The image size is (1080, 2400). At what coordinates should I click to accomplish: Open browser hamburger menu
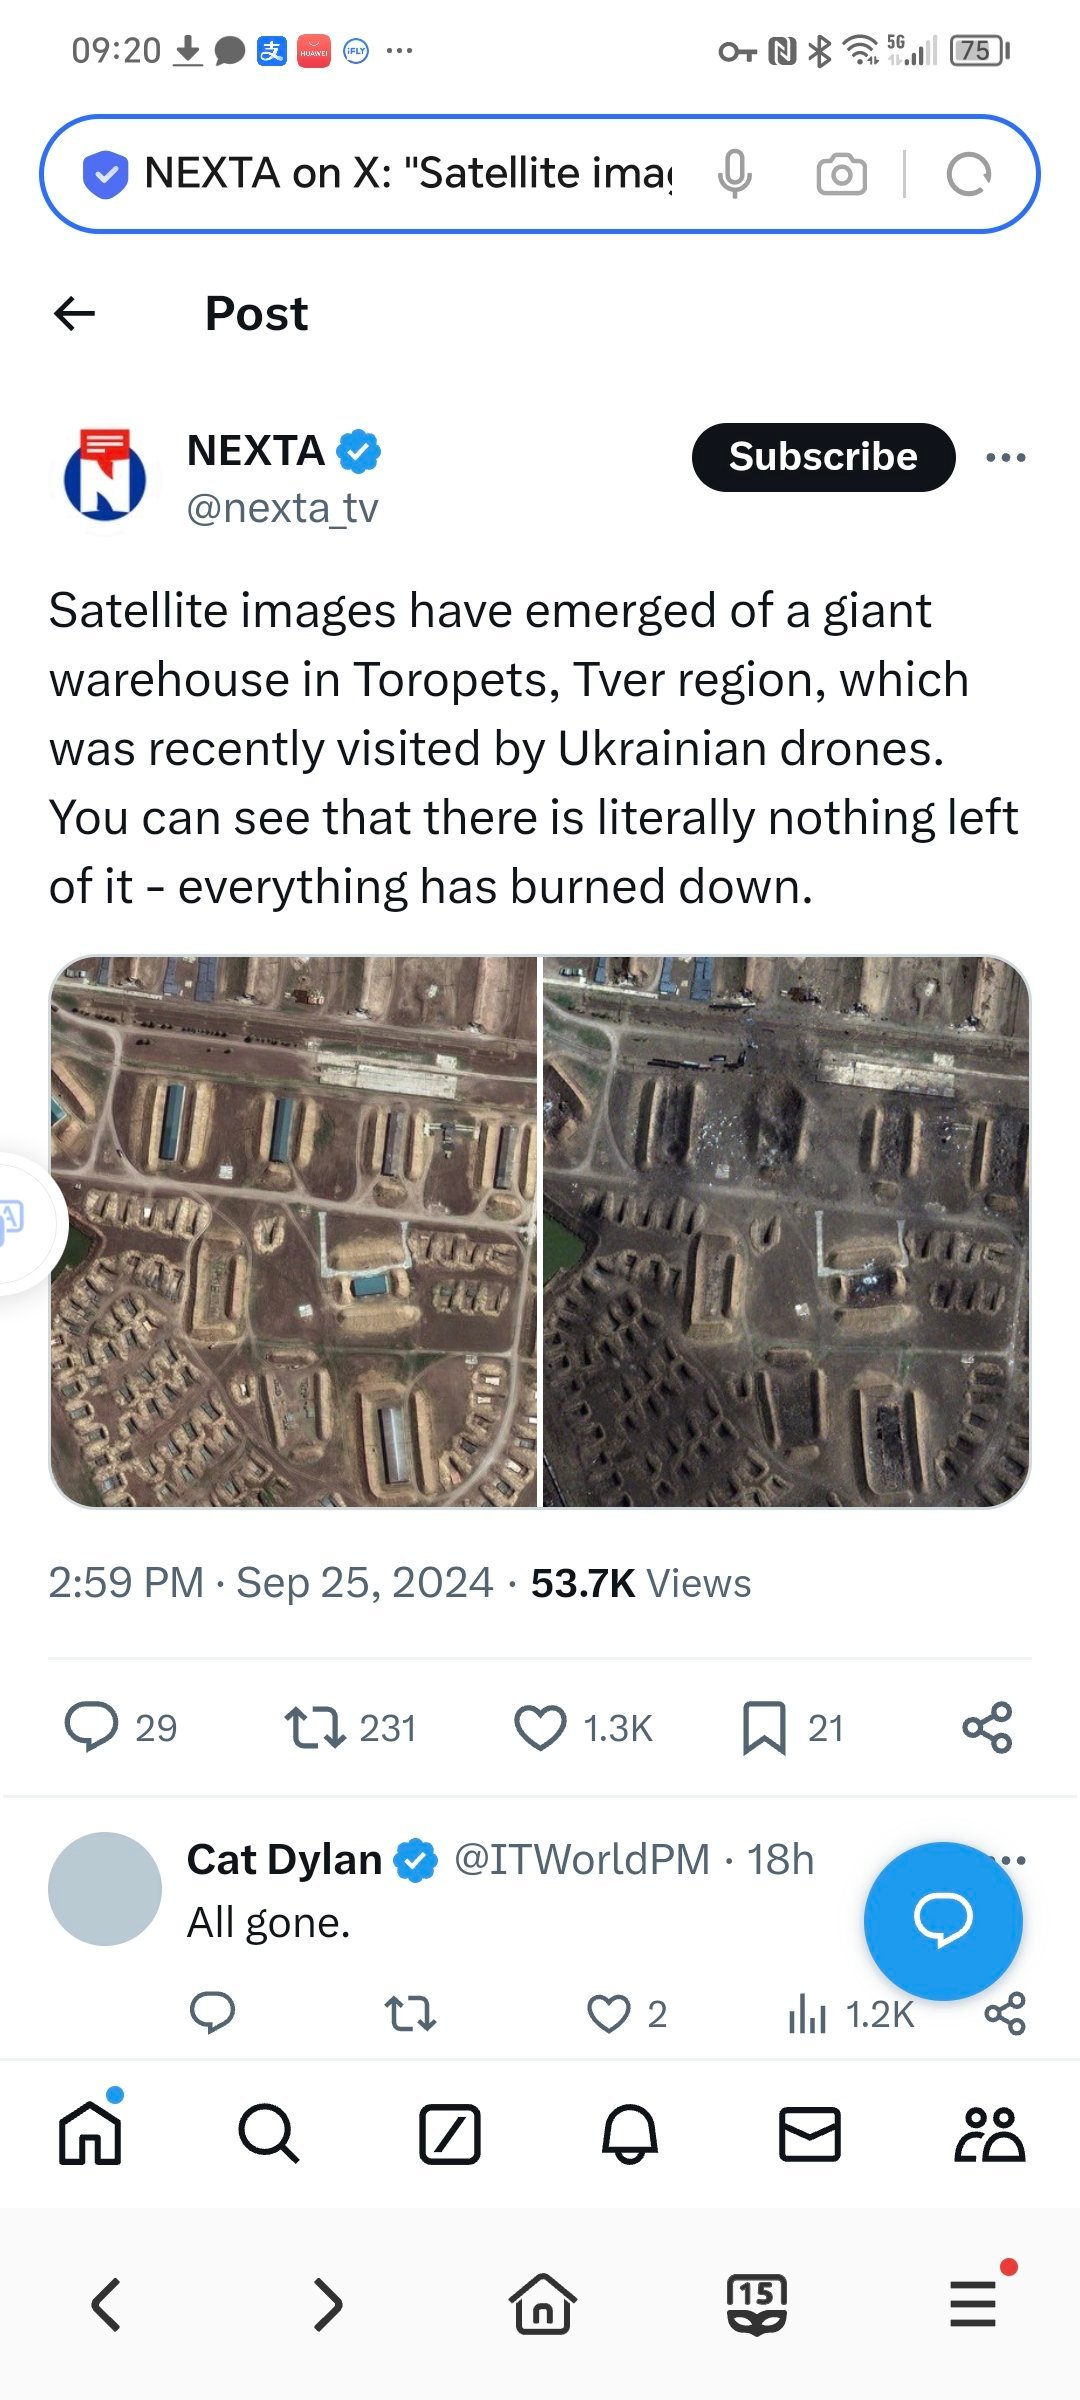tap(973, 2304)
